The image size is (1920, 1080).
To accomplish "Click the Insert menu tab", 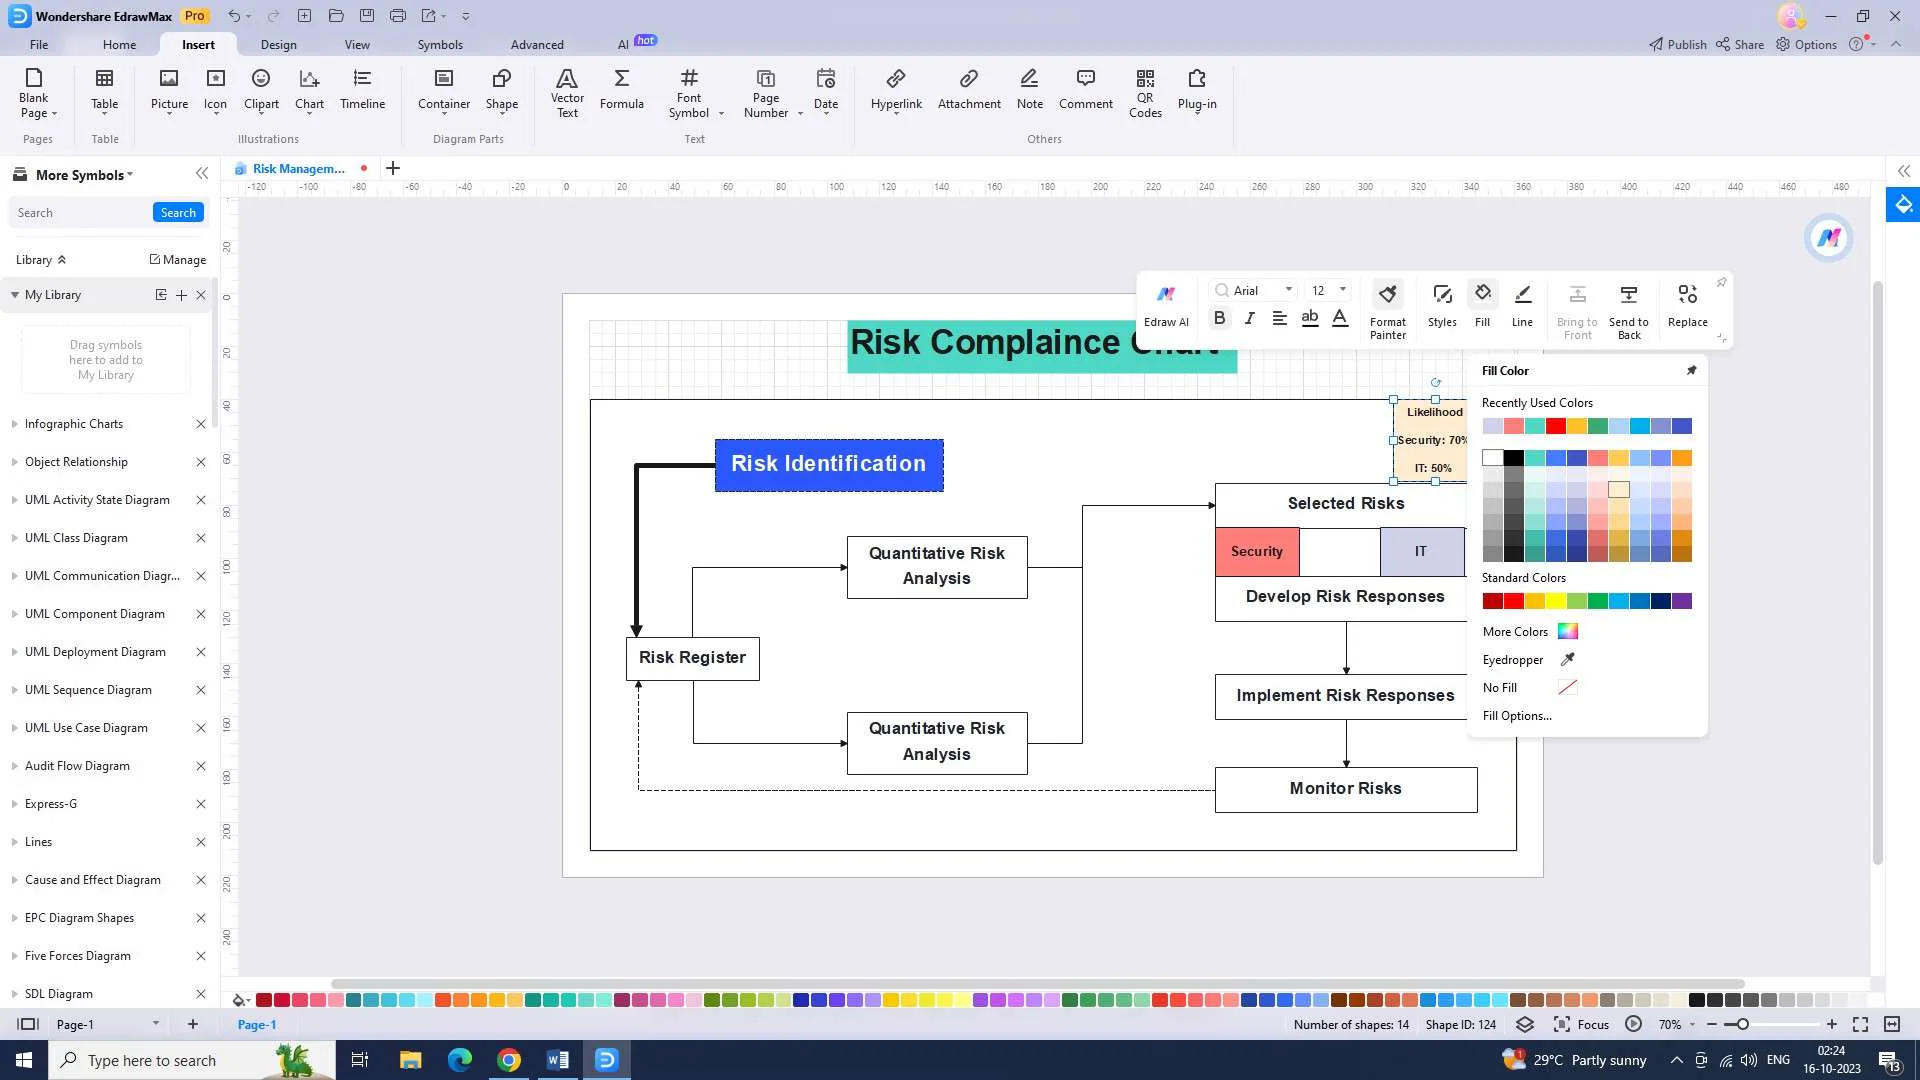I will (x=198, y=44).
